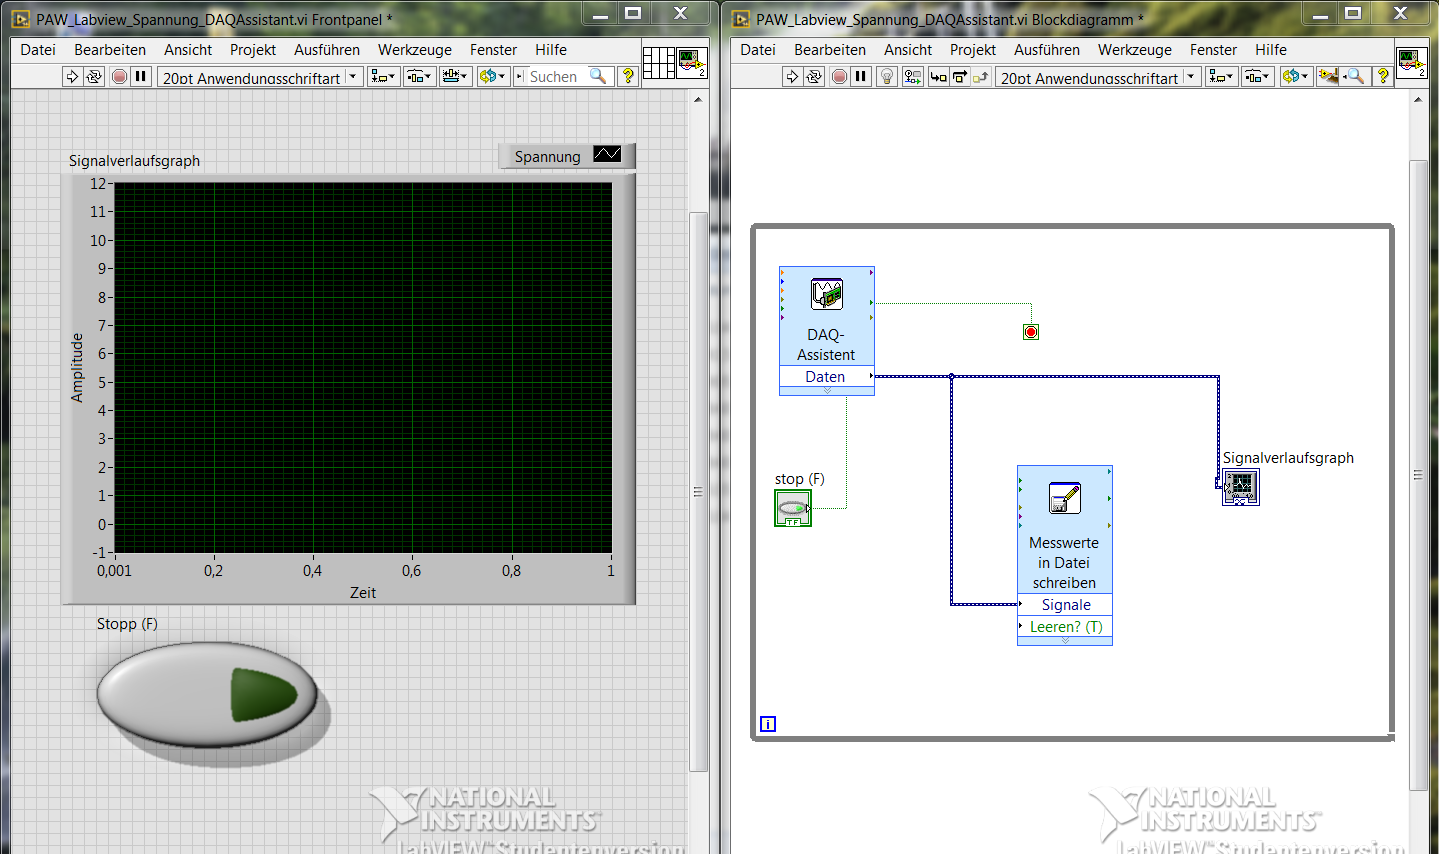1439x854 pixels.
Task: Toggle execution highlighting light bulb
Action: click(x=887, y=76)
